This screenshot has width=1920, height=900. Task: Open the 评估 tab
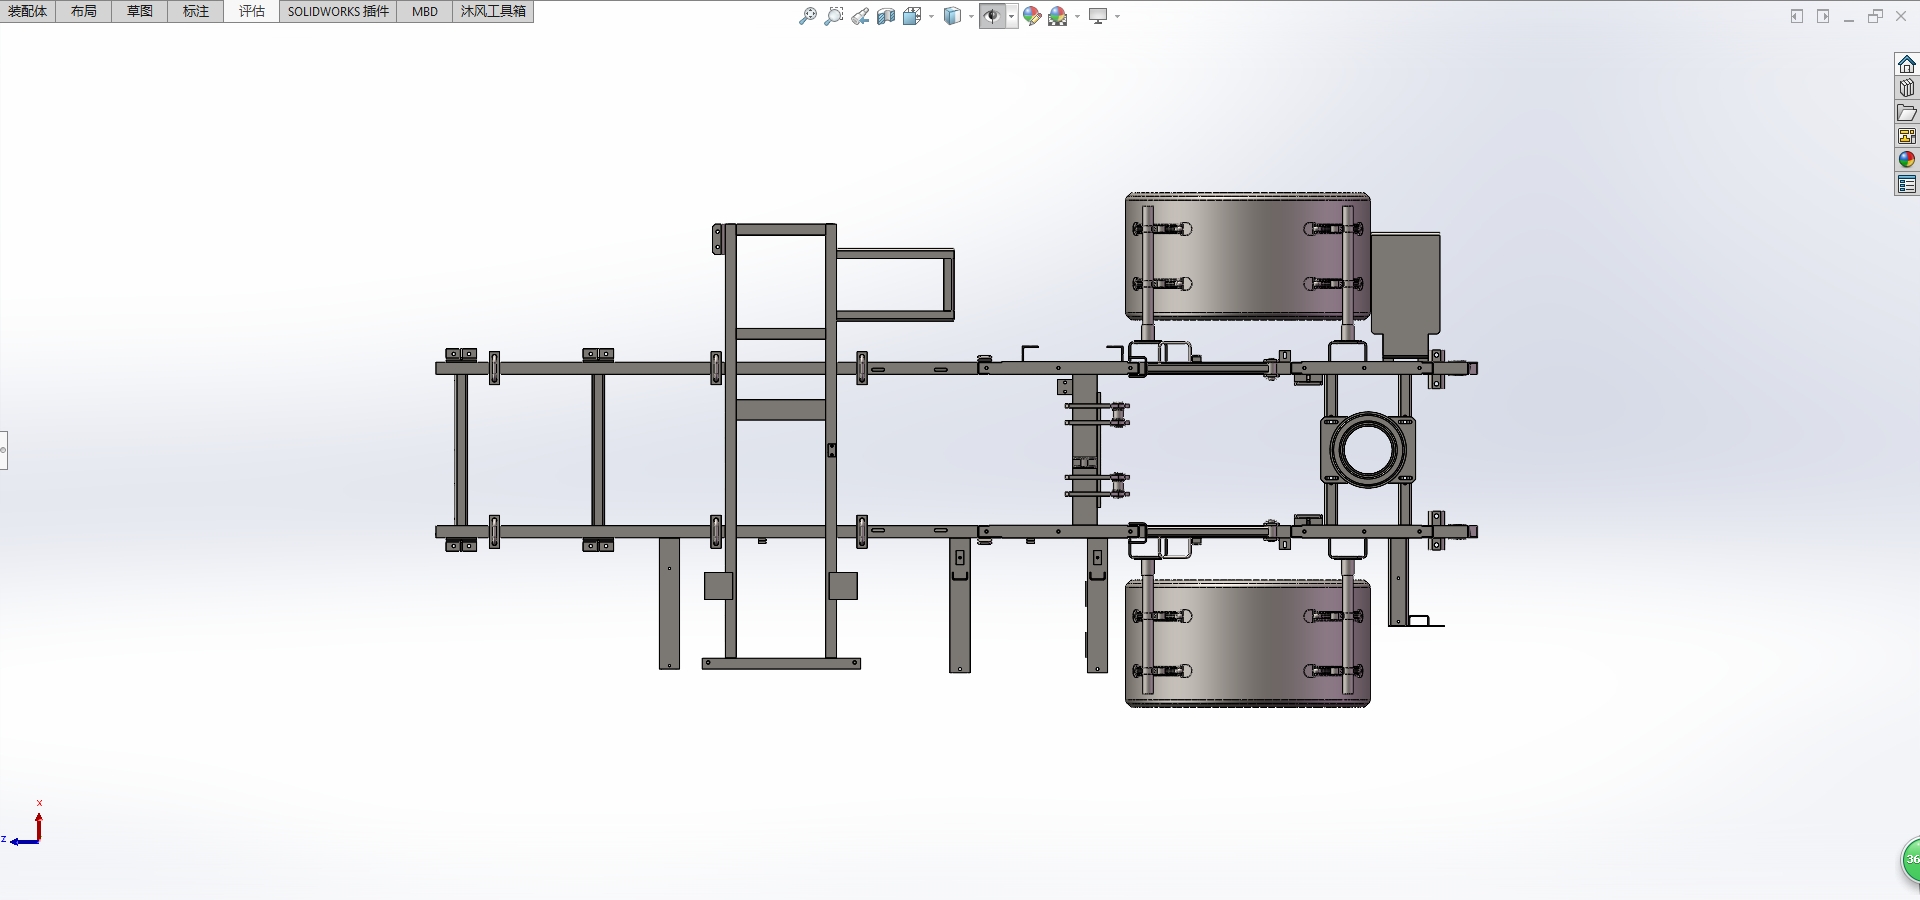click(x=252, y=11)
